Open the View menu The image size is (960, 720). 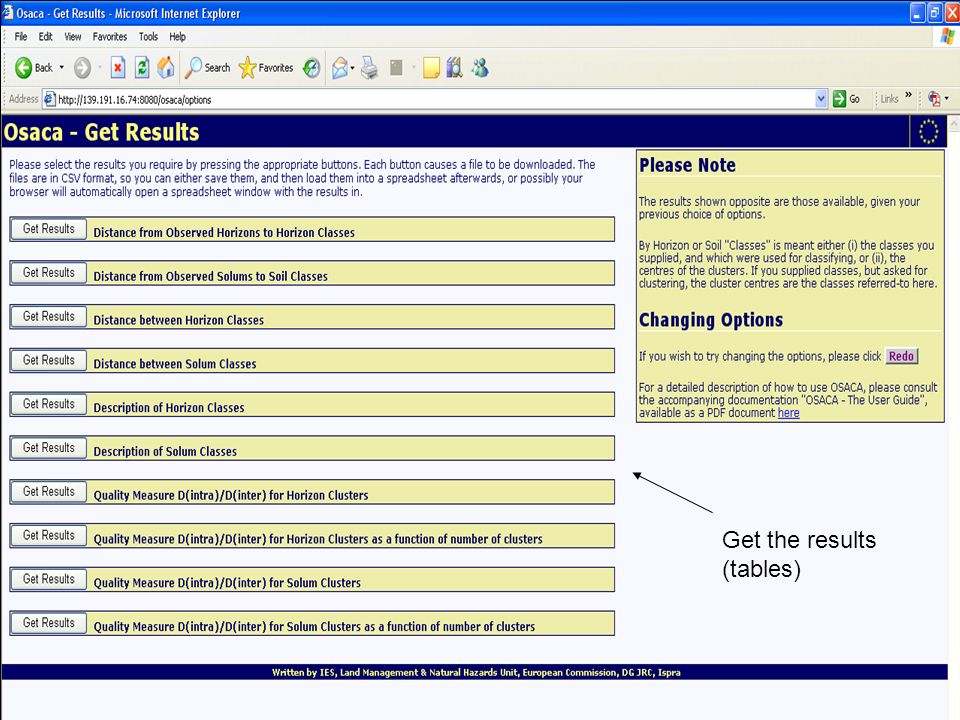73,37
